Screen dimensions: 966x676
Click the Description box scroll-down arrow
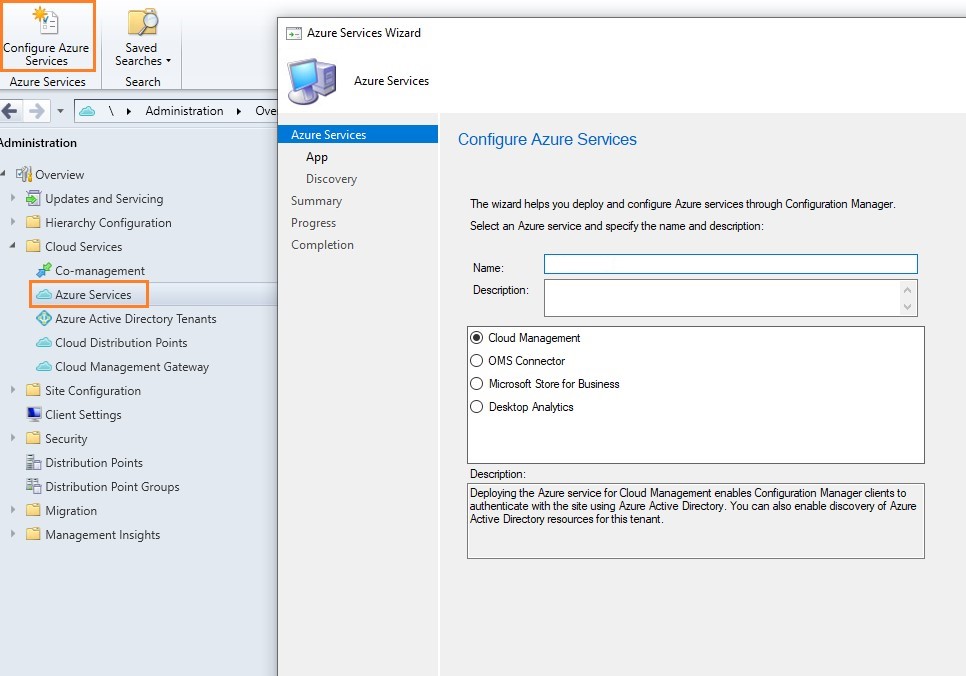coord(907,307)
